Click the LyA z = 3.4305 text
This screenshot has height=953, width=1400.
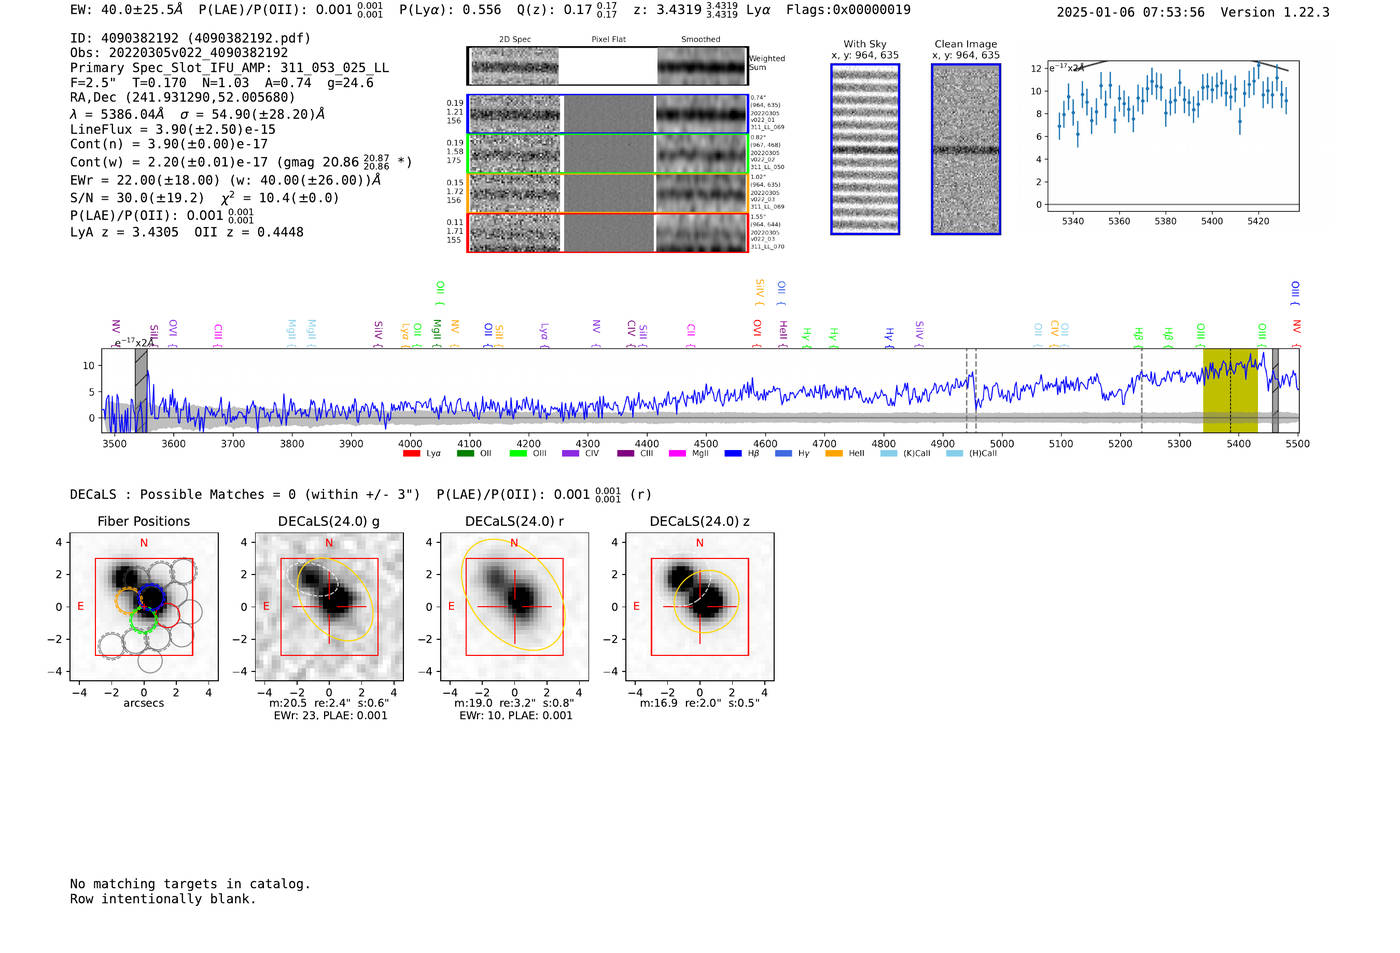[x=124, y=232]
